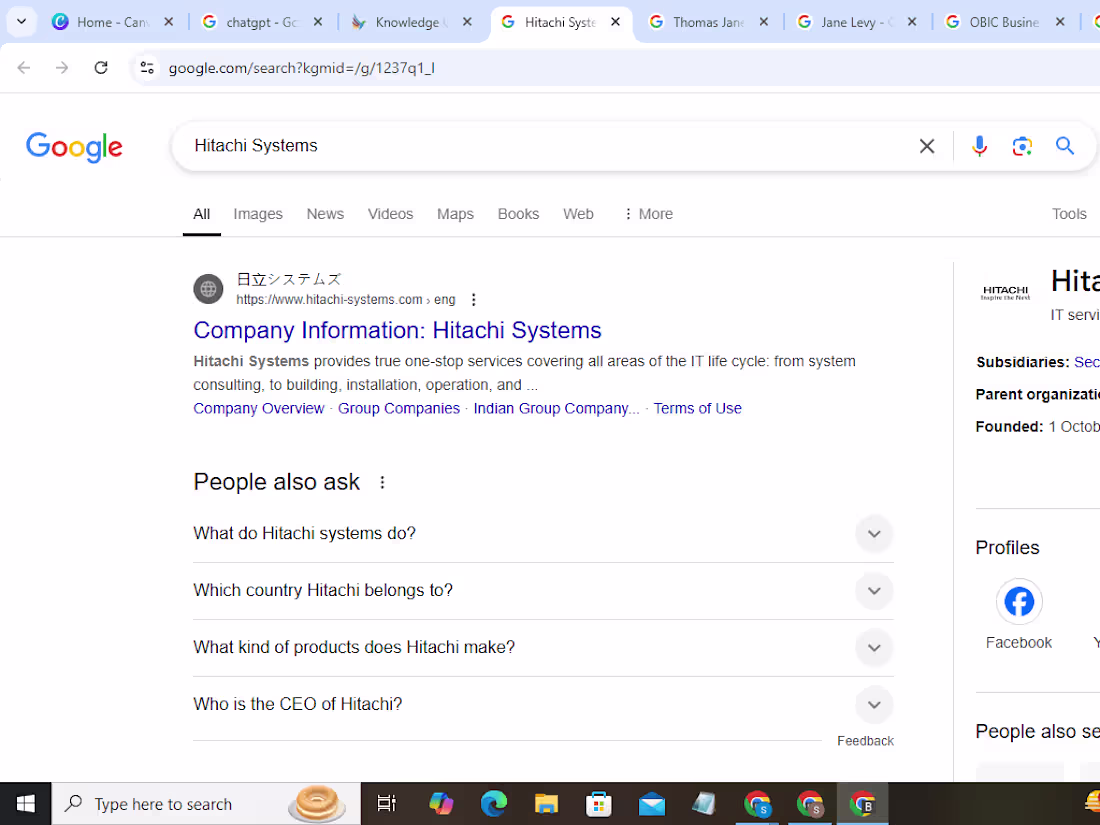Expand 'What do Hitachi systems do?'
Image resolution: width=1100 pixels, height=825 pixels.
pos(874,534)
